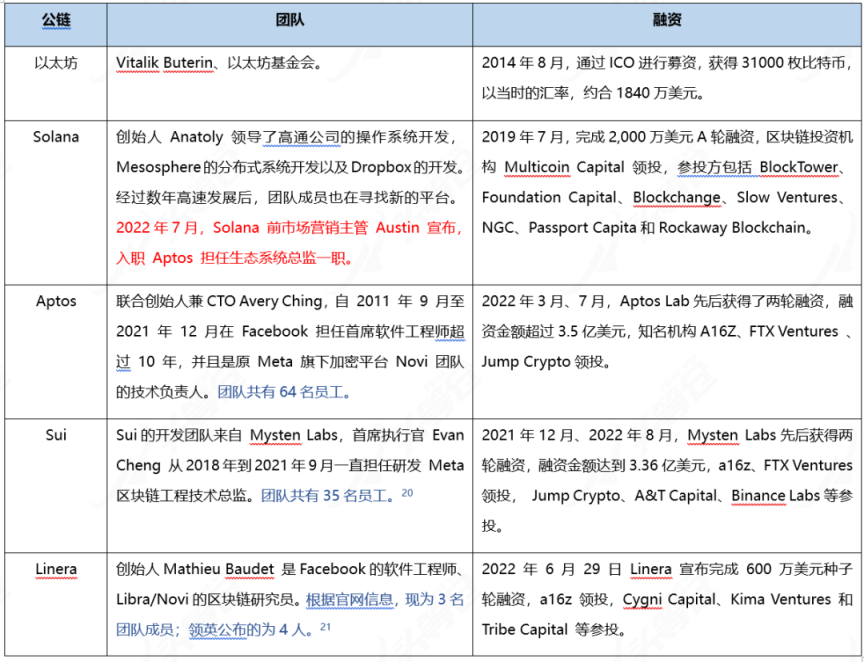Image resolution: width=864 pixels, height=662 pixels.
Task: Click the 2,000 万美元 A 轮融资 text
Action: [682, 137]
